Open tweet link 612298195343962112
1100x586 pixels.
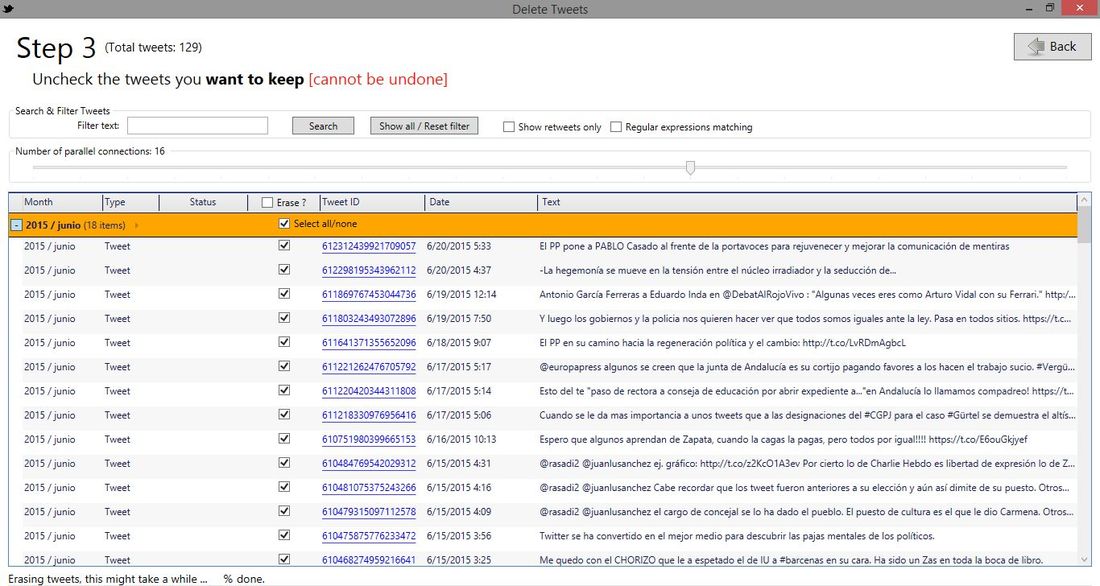click(x=369, y=270)
